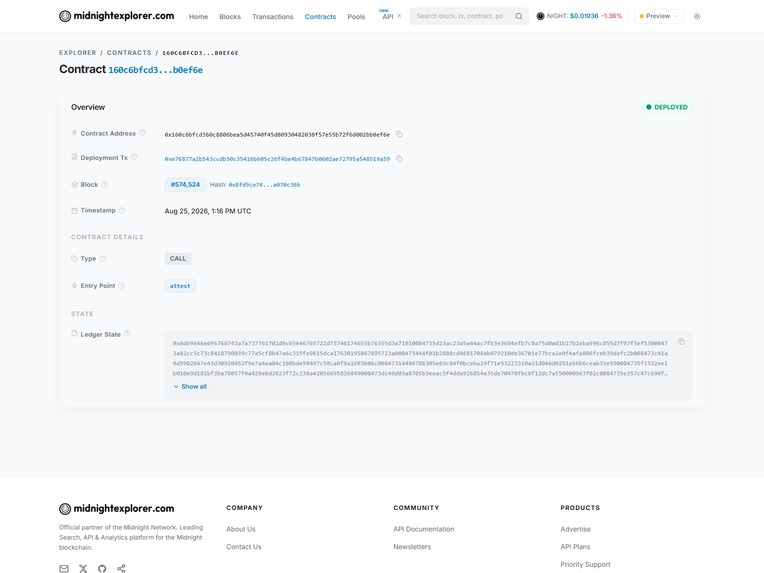
Task: Open block #574,524
Action: [185, 185]
